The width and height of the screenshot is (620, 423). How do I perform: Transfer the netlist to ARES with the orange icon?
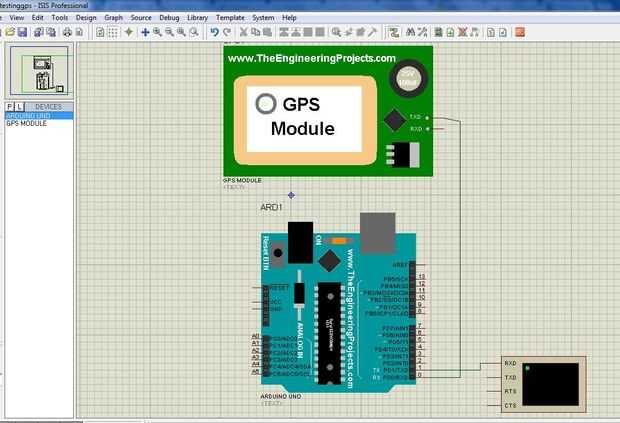pos(520,32)
